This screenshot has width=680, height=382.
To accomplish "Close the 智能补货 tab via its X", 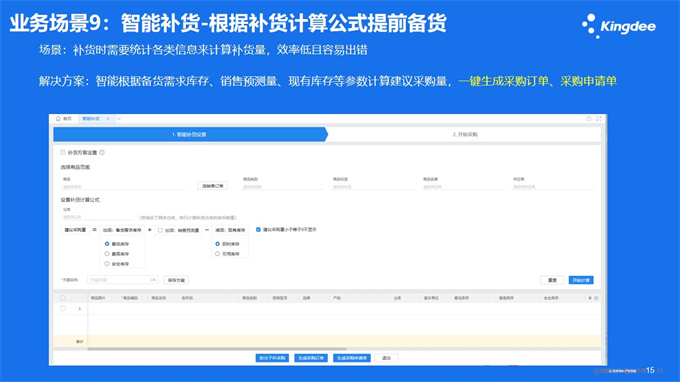I will click(108, 119).
